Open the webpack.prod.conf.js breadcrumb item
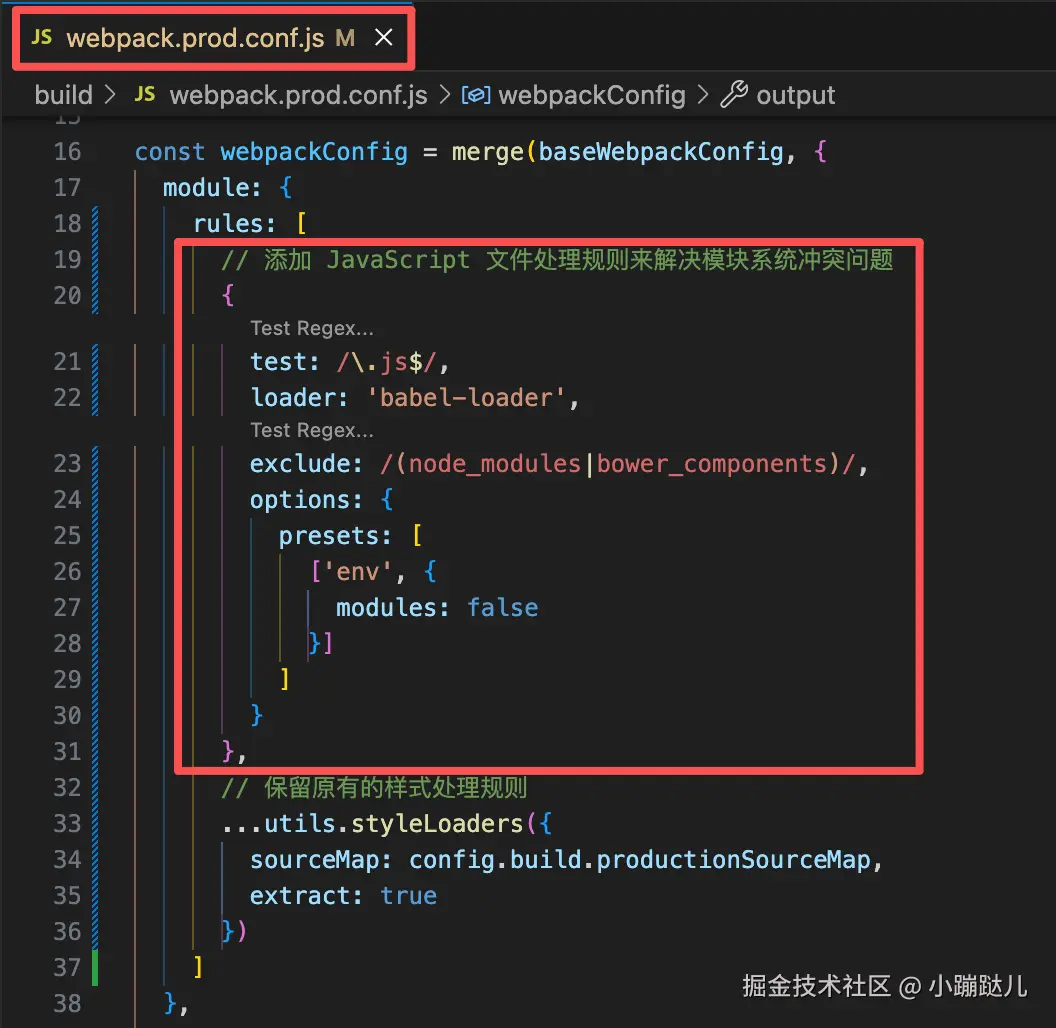This screenshot has width=1056, height=1028. (x=298, y=95)
